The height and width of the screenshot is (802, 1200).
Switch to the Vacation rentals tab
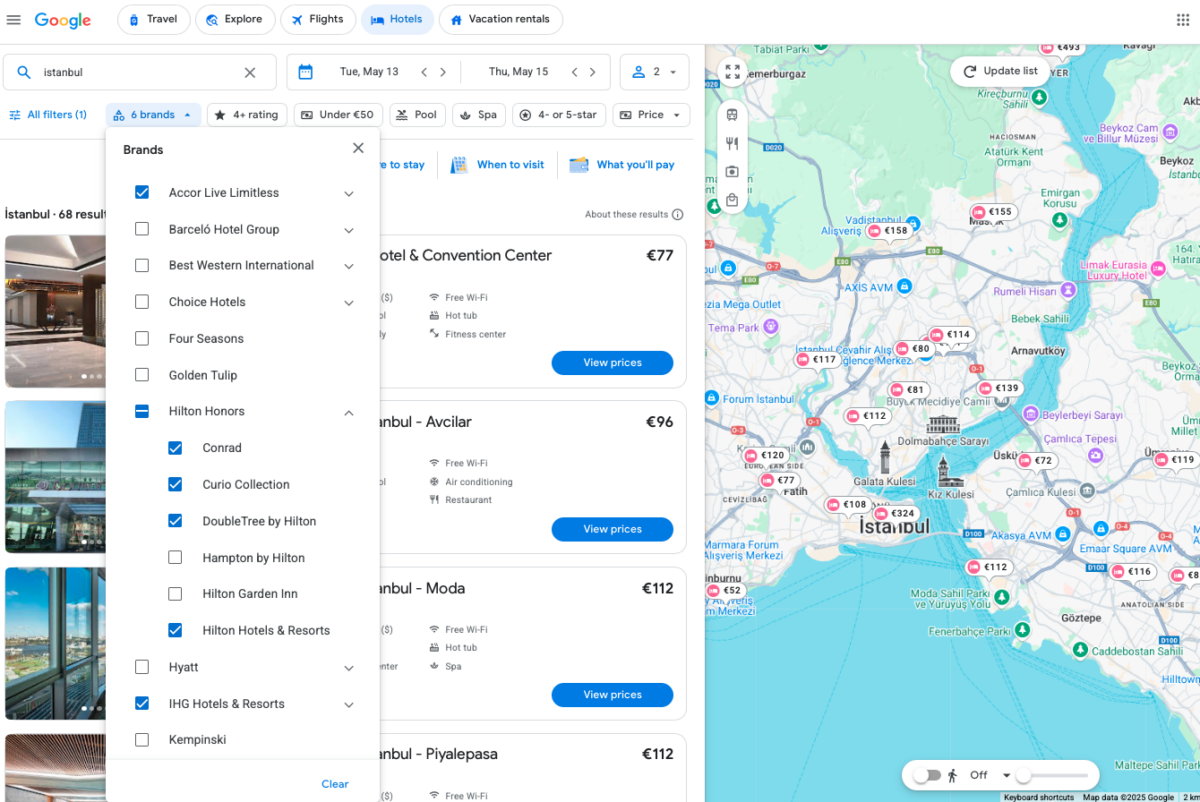pyautogui.click(x=501, y=19)
